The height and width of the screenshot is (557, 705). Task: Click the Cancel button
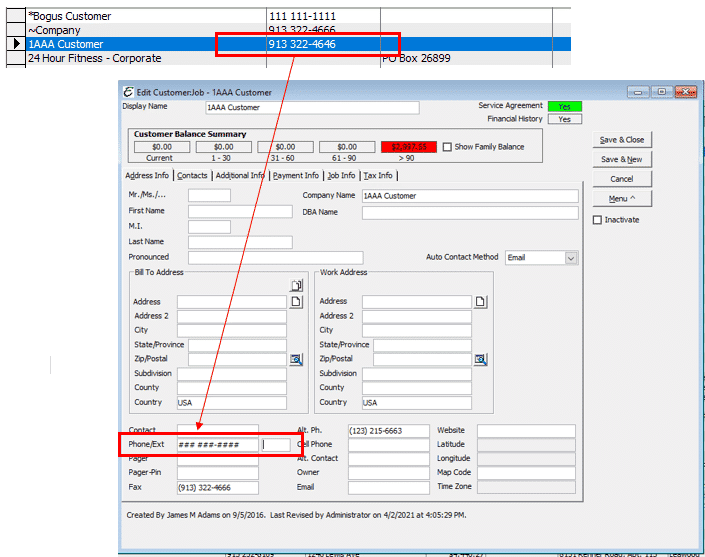point(622,179)
